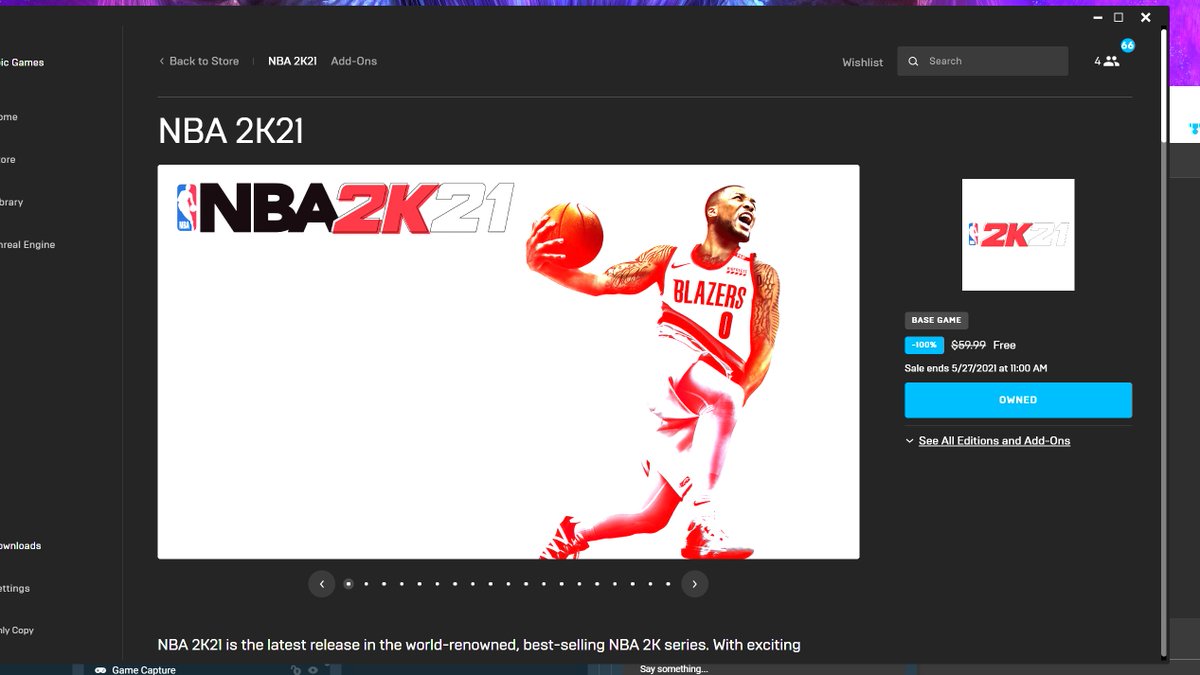Image resolution: width=1200 pixels, height=675 pixels.
Task: Switch to the Add-Ons tab
Action: point(354,61)
